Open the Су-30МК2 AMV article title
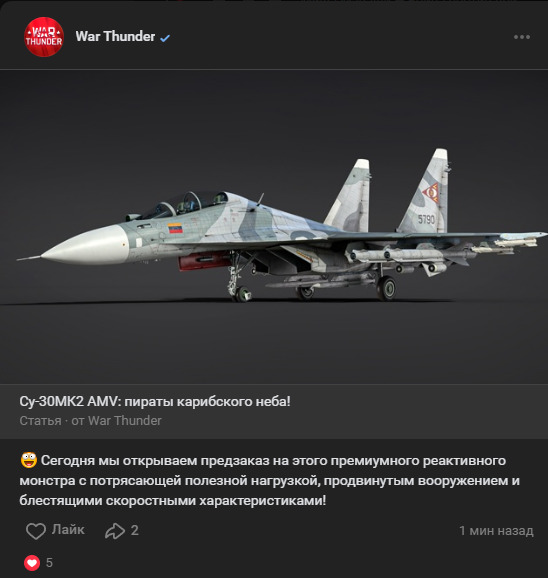Image resolution: width=548 pixels, height=578 pixels. 155,401
